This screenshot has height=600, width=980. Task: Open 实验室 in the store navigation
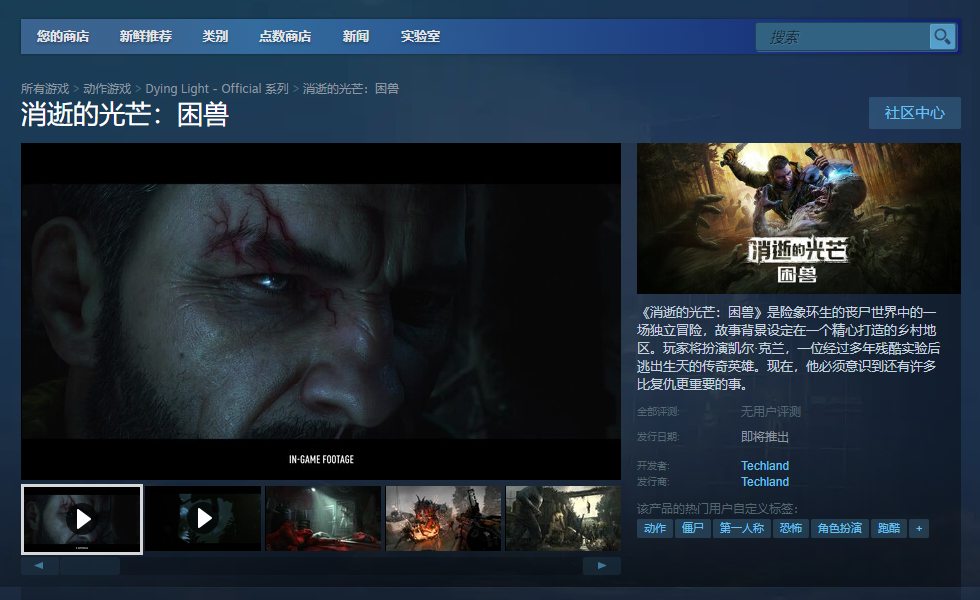coord(420,36)
